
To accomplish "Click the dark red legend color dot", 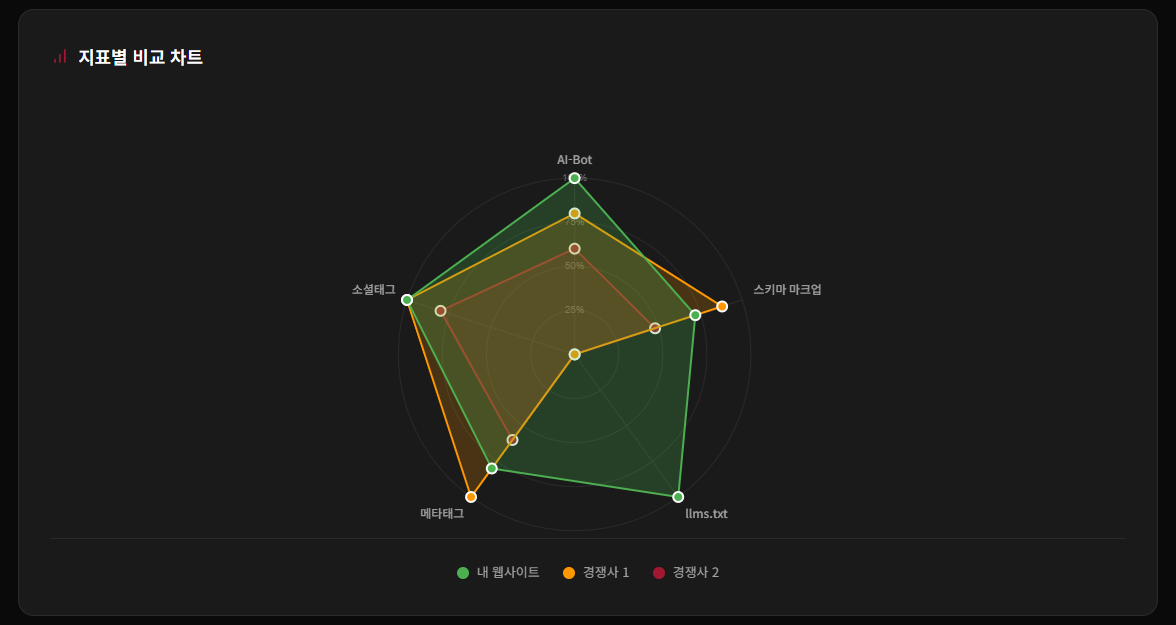I will coord(659,573).
